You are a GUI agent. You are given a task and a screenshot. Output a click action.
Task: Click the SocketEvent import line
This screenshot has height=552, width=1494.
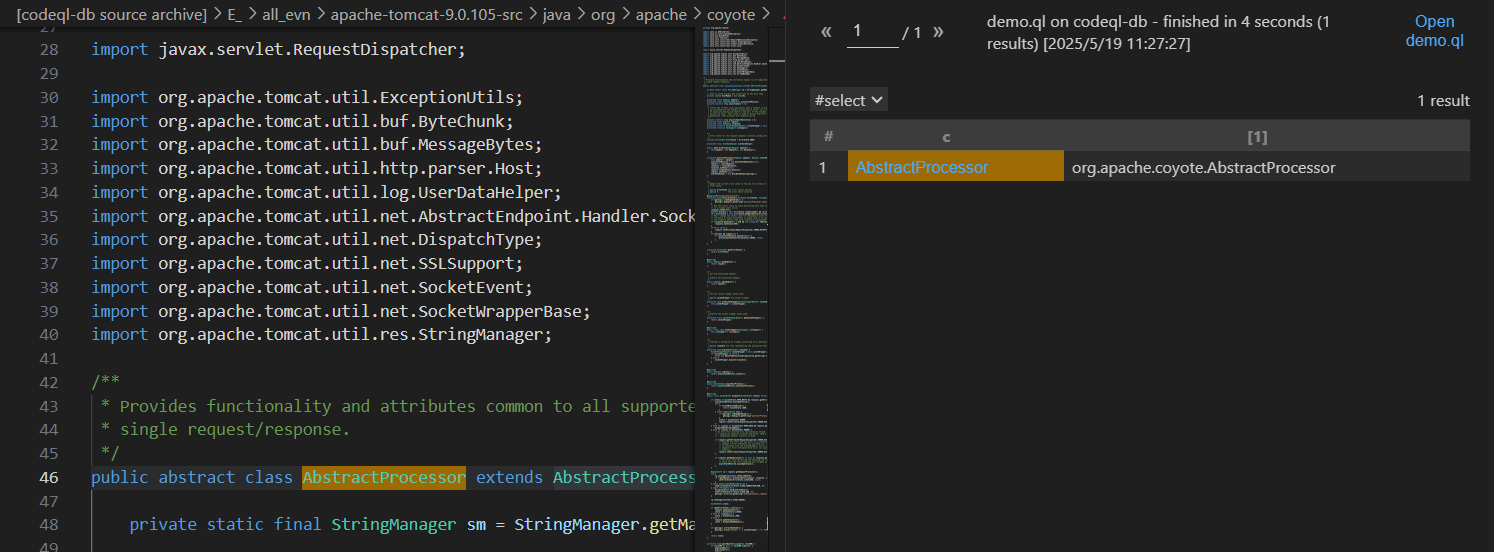click(x=312, y=287)
